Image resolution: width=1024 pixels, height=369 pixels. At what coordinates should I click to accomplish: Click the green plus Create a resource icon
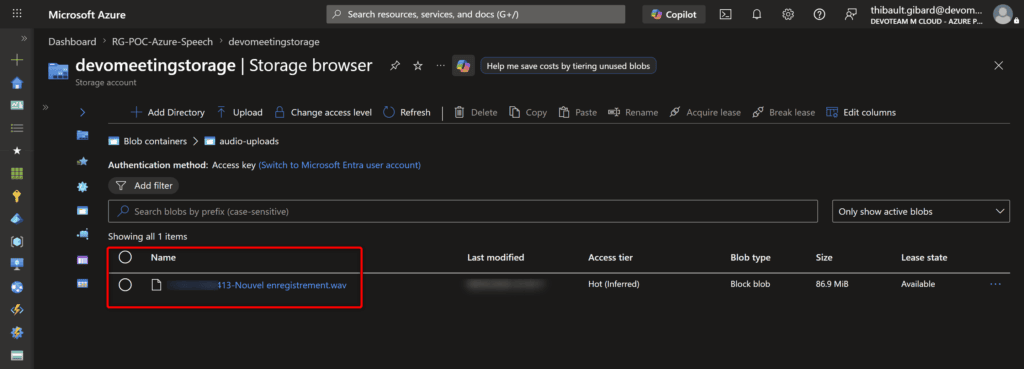click(18, 60)
